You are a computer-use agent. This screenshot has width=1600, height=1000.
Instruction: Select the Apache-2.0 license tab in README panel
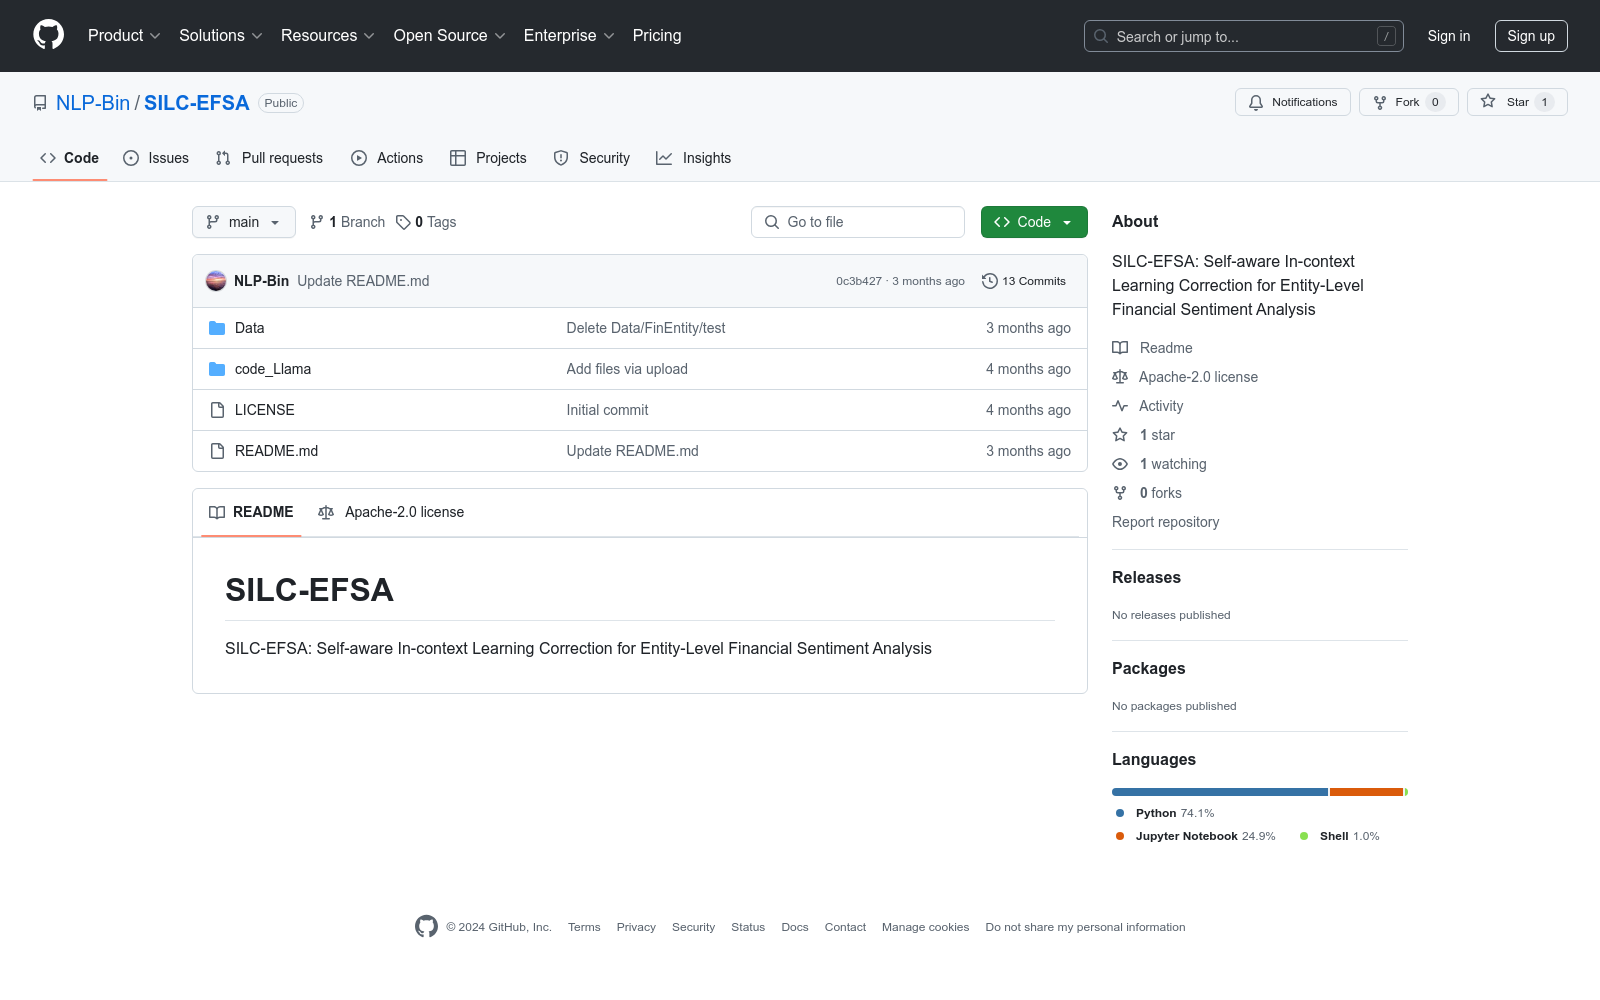tap(391, 512)
